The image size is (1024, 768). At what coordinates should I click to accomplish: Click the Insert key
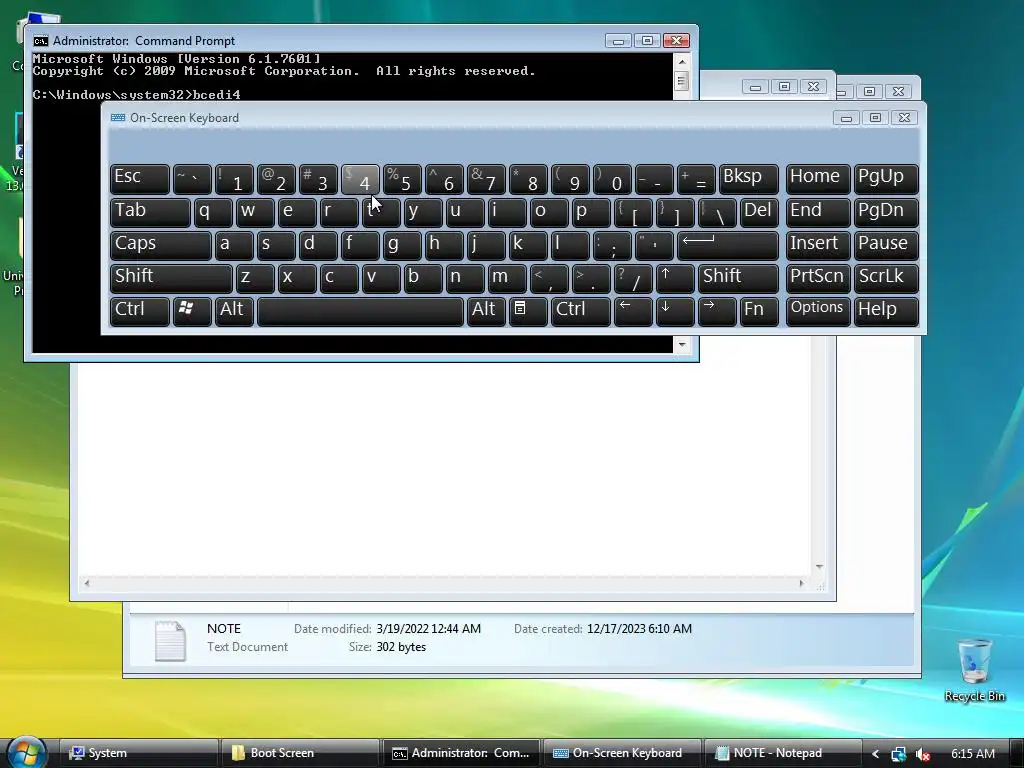click(x=818, y=245)
